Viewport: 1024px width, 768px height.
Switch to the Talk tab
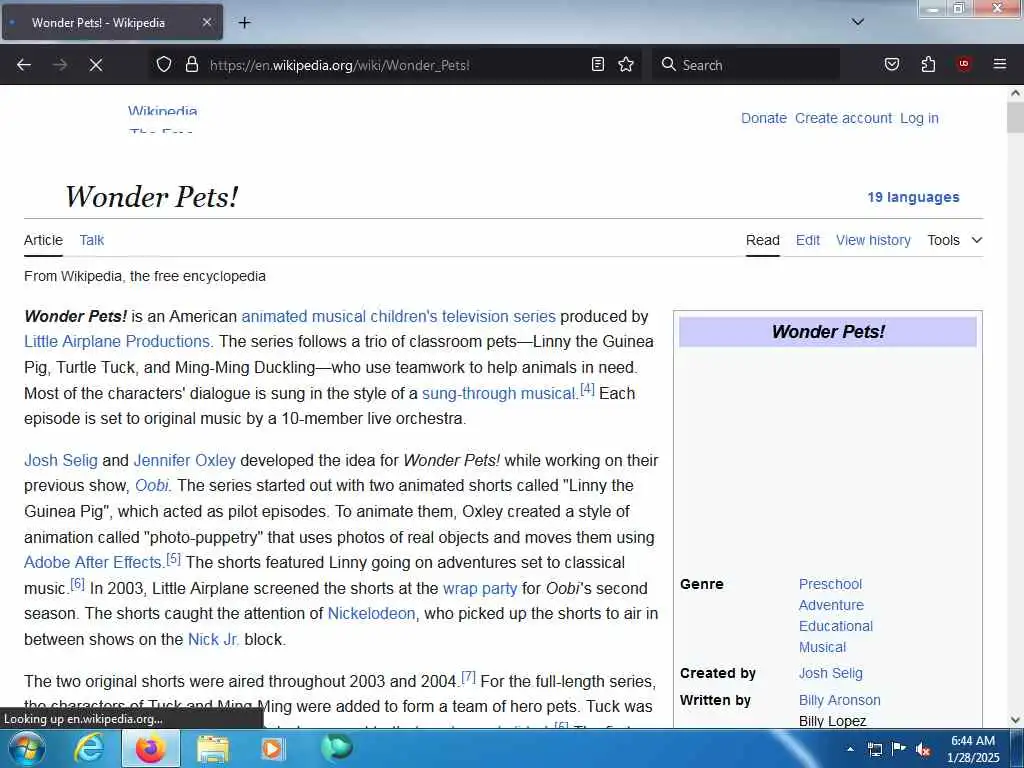point(91,240)
